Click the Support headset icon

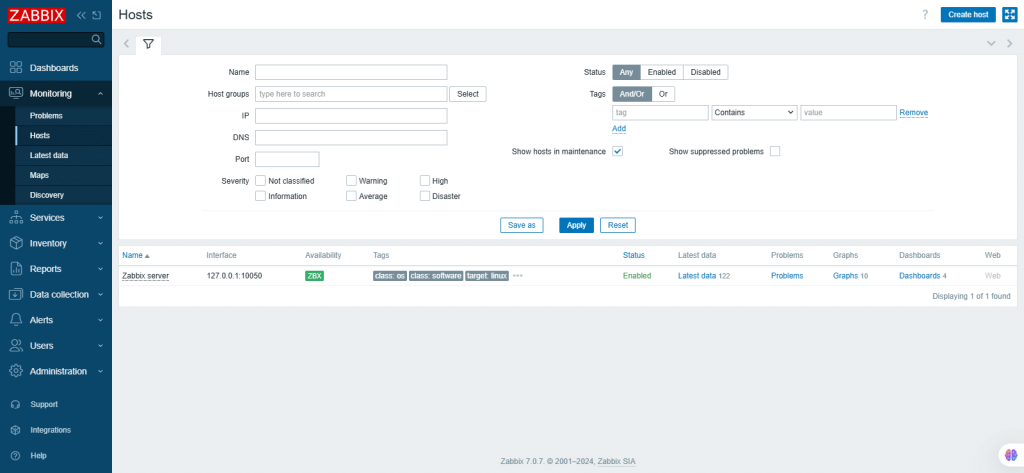[16, 404]
